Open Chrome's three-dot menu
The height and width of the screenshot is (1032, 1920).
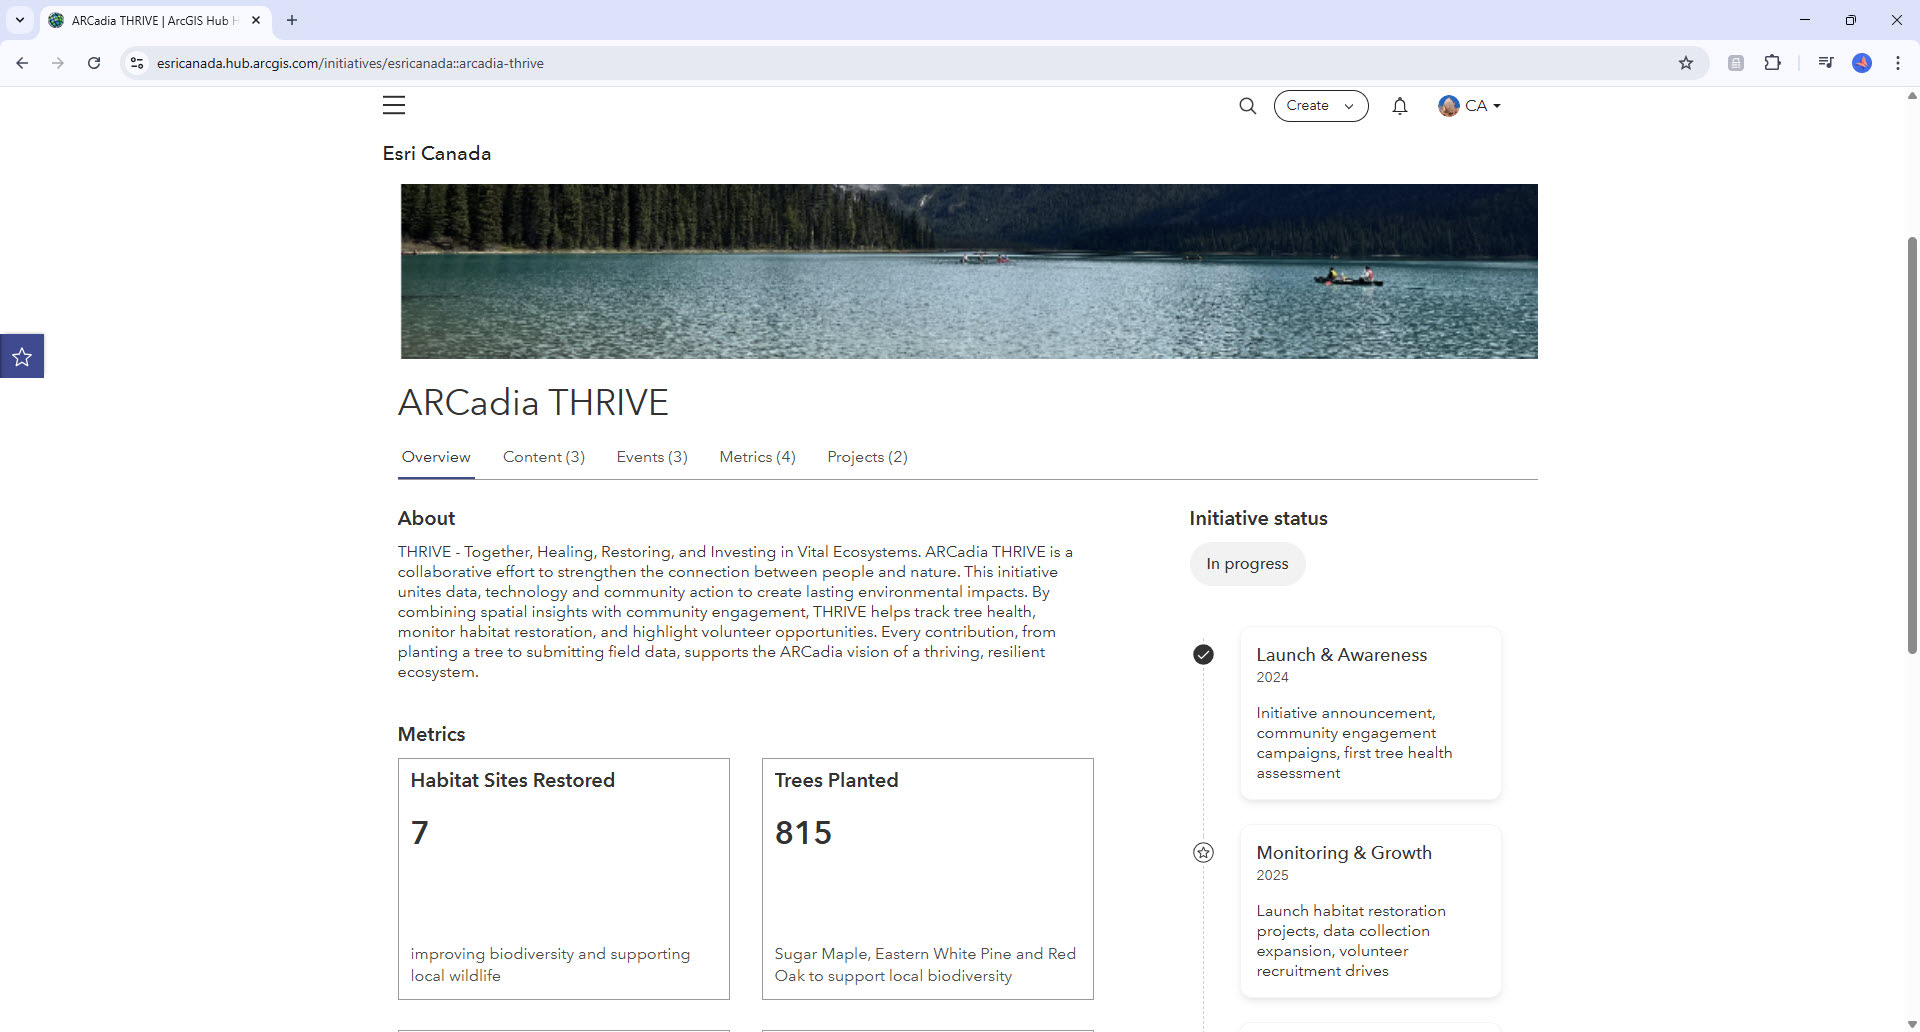coord(1899,62)
